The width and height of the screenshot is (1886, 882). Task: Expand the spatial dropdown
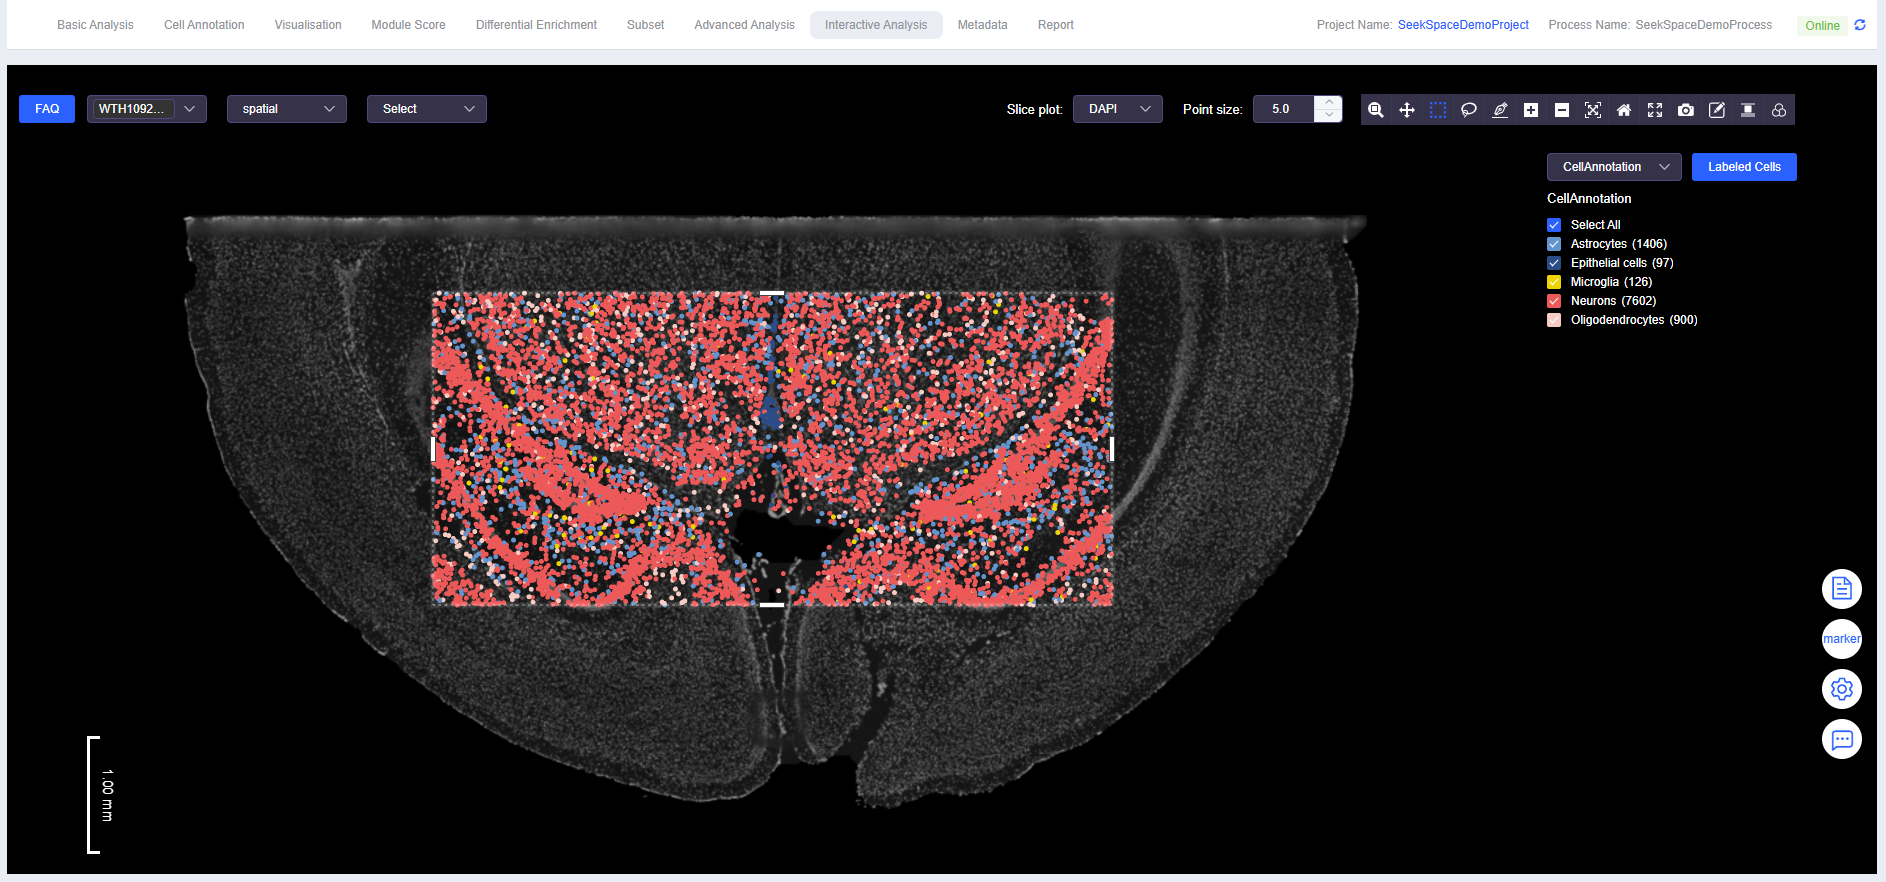286,109
